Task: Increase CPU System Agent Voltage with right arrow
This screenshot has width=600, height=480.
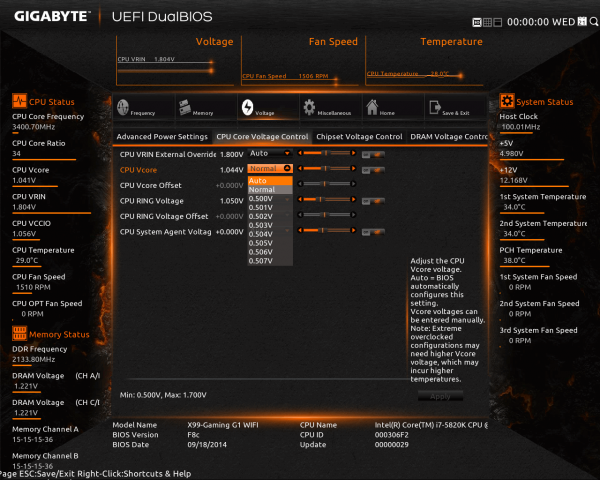Action: [353, 230]
